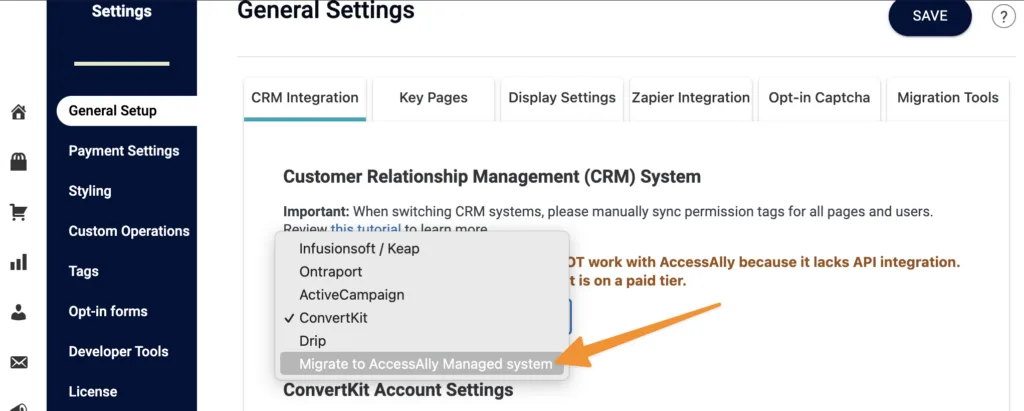
Task: Open Tags in the sidebar
Action: tap(83, 272)
